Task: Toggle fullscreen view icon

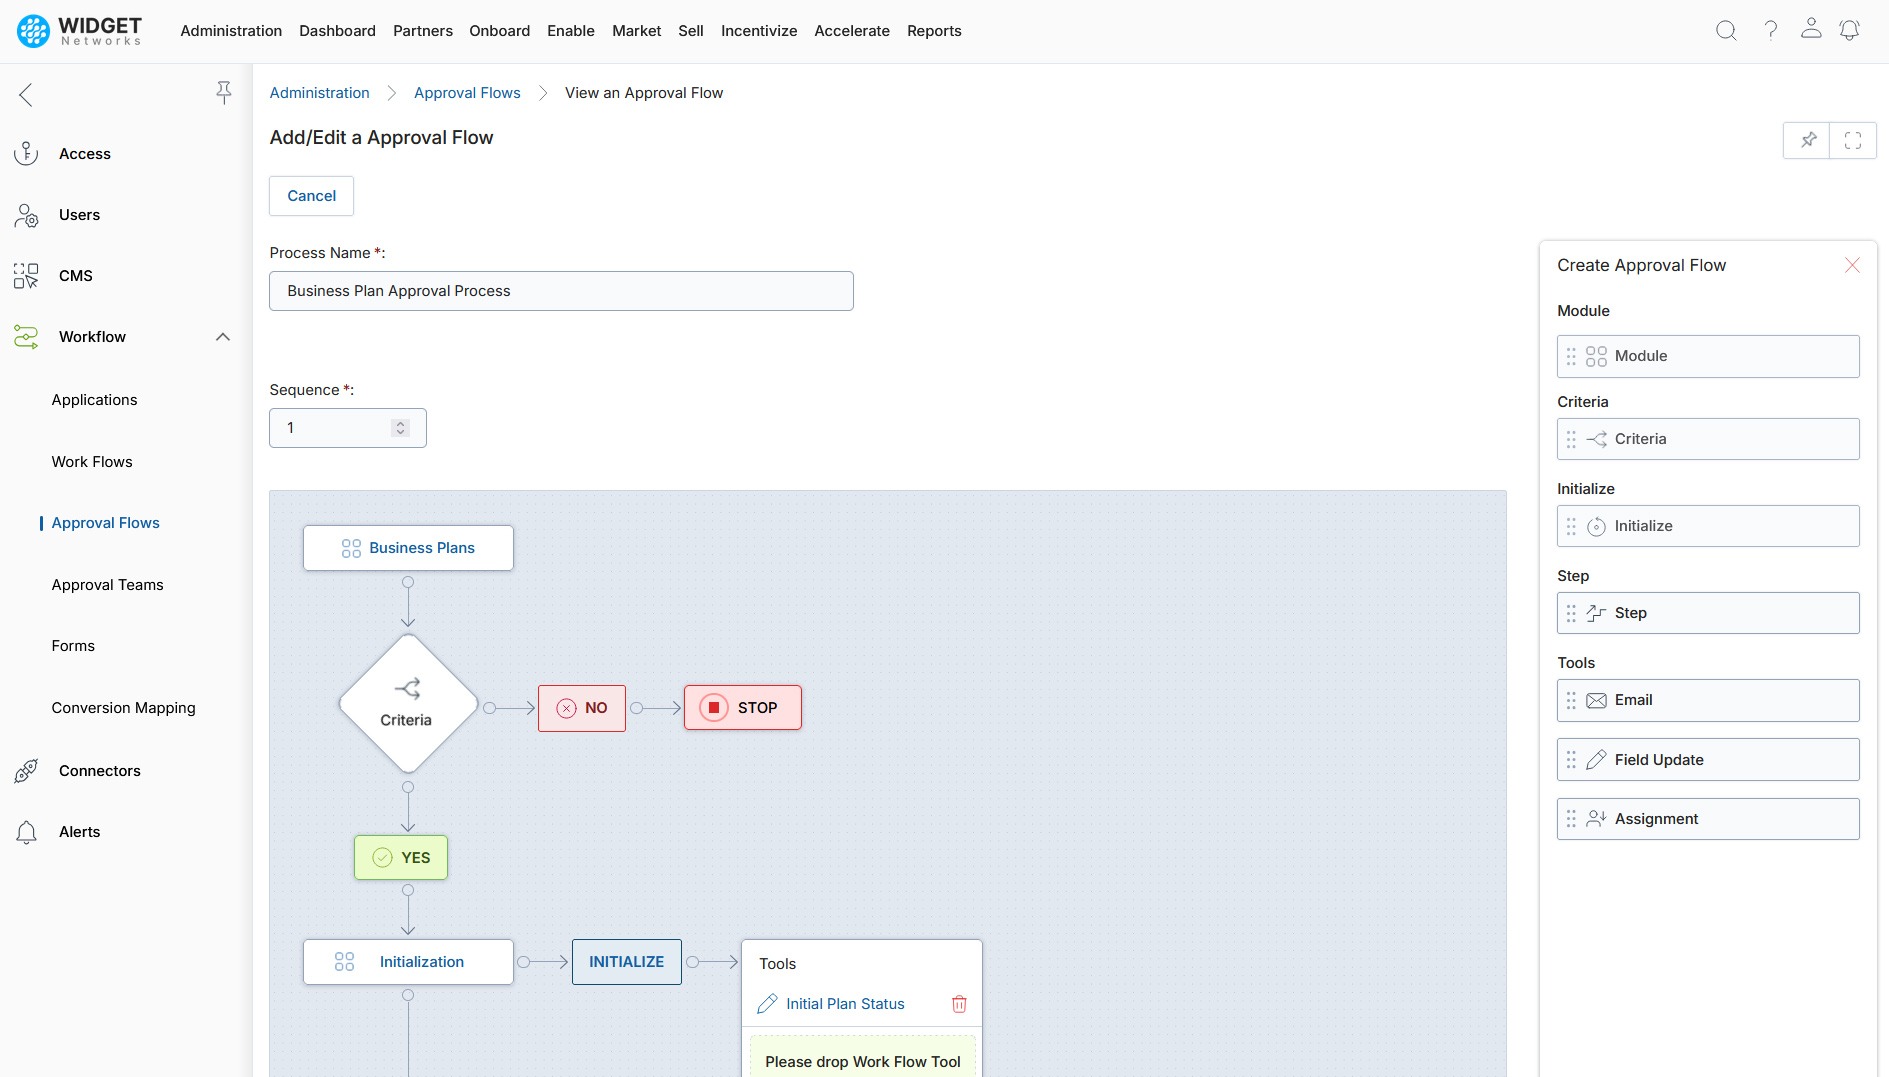Action: tap(1852, 141)
